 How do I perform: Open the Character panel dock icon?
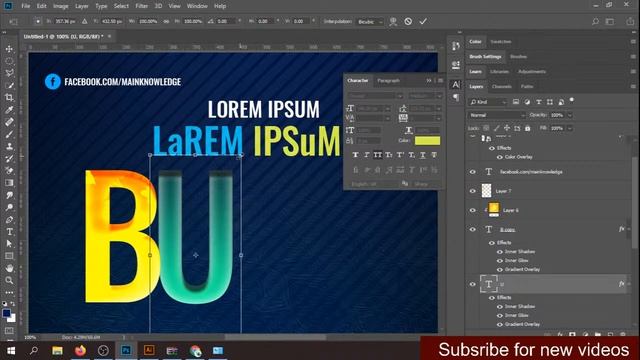coord(456,84)
